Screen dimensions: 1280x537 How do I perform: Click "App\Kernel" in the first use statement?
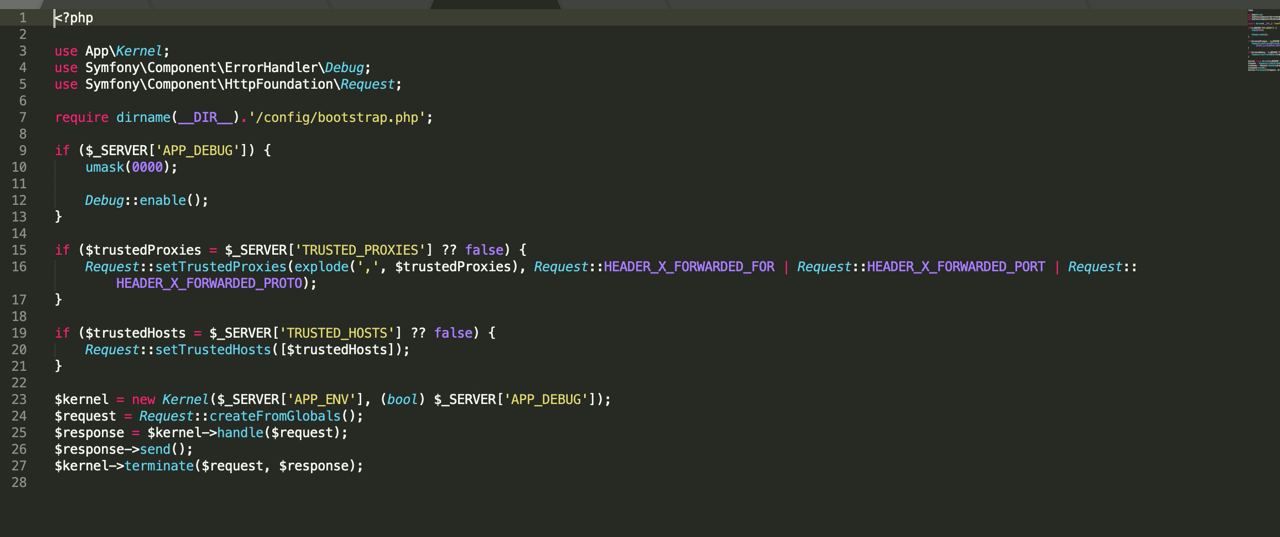click(124, 51)
